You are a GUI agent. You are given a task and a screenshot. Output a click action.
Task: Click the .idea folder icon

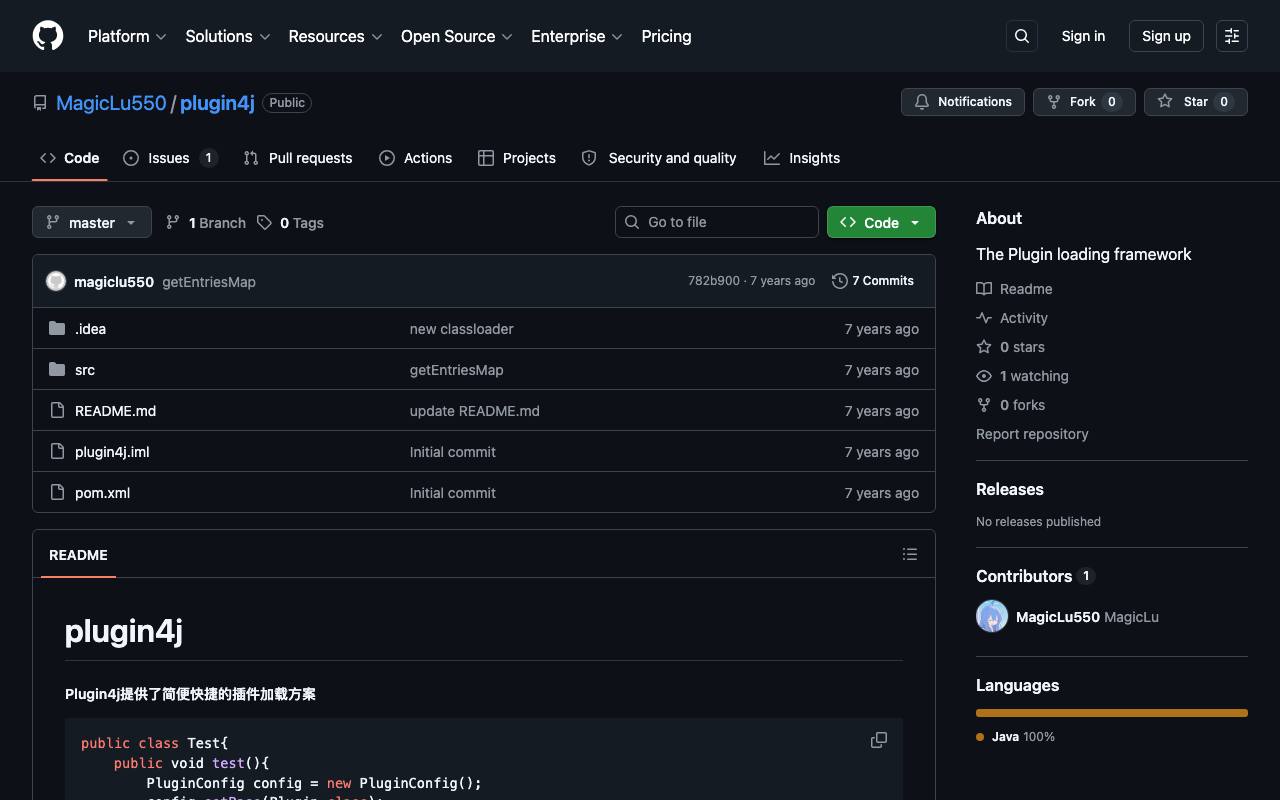point(57,328)
